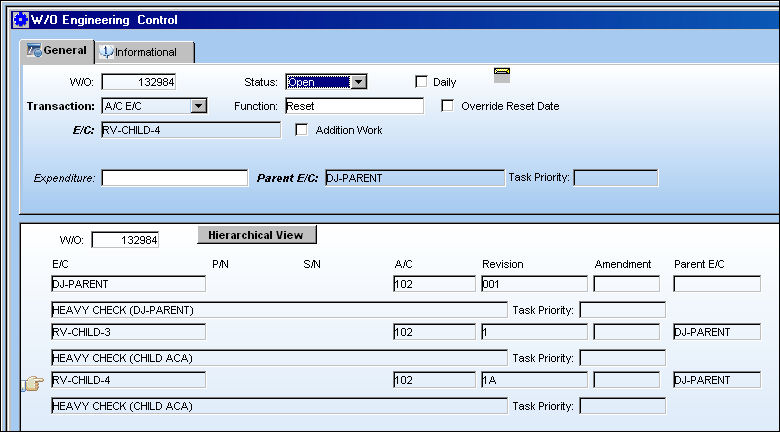Open the Status dropdown arrow
The image size is (780, 432).
pos(358,82)
